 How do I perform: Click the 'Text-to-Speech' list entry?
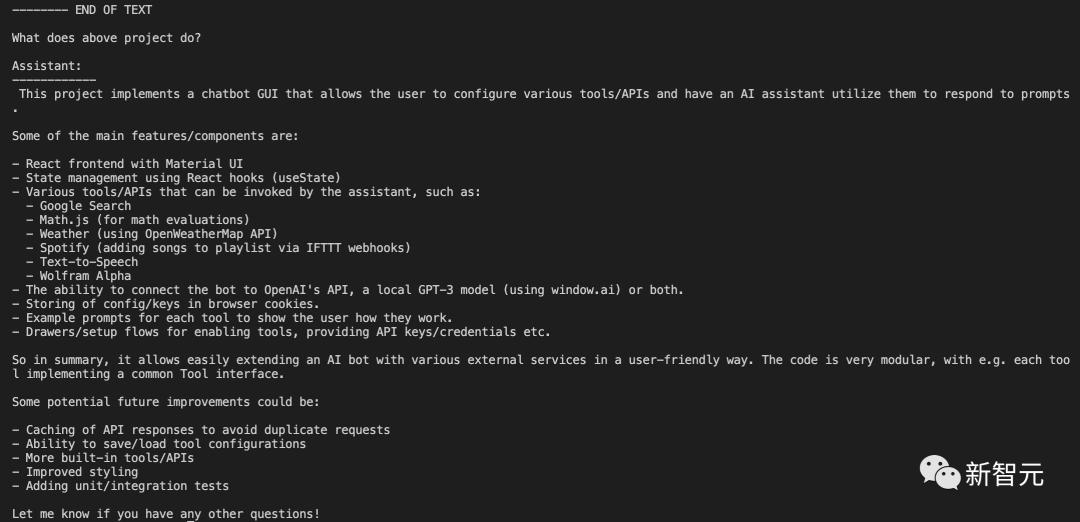[89, 262]
